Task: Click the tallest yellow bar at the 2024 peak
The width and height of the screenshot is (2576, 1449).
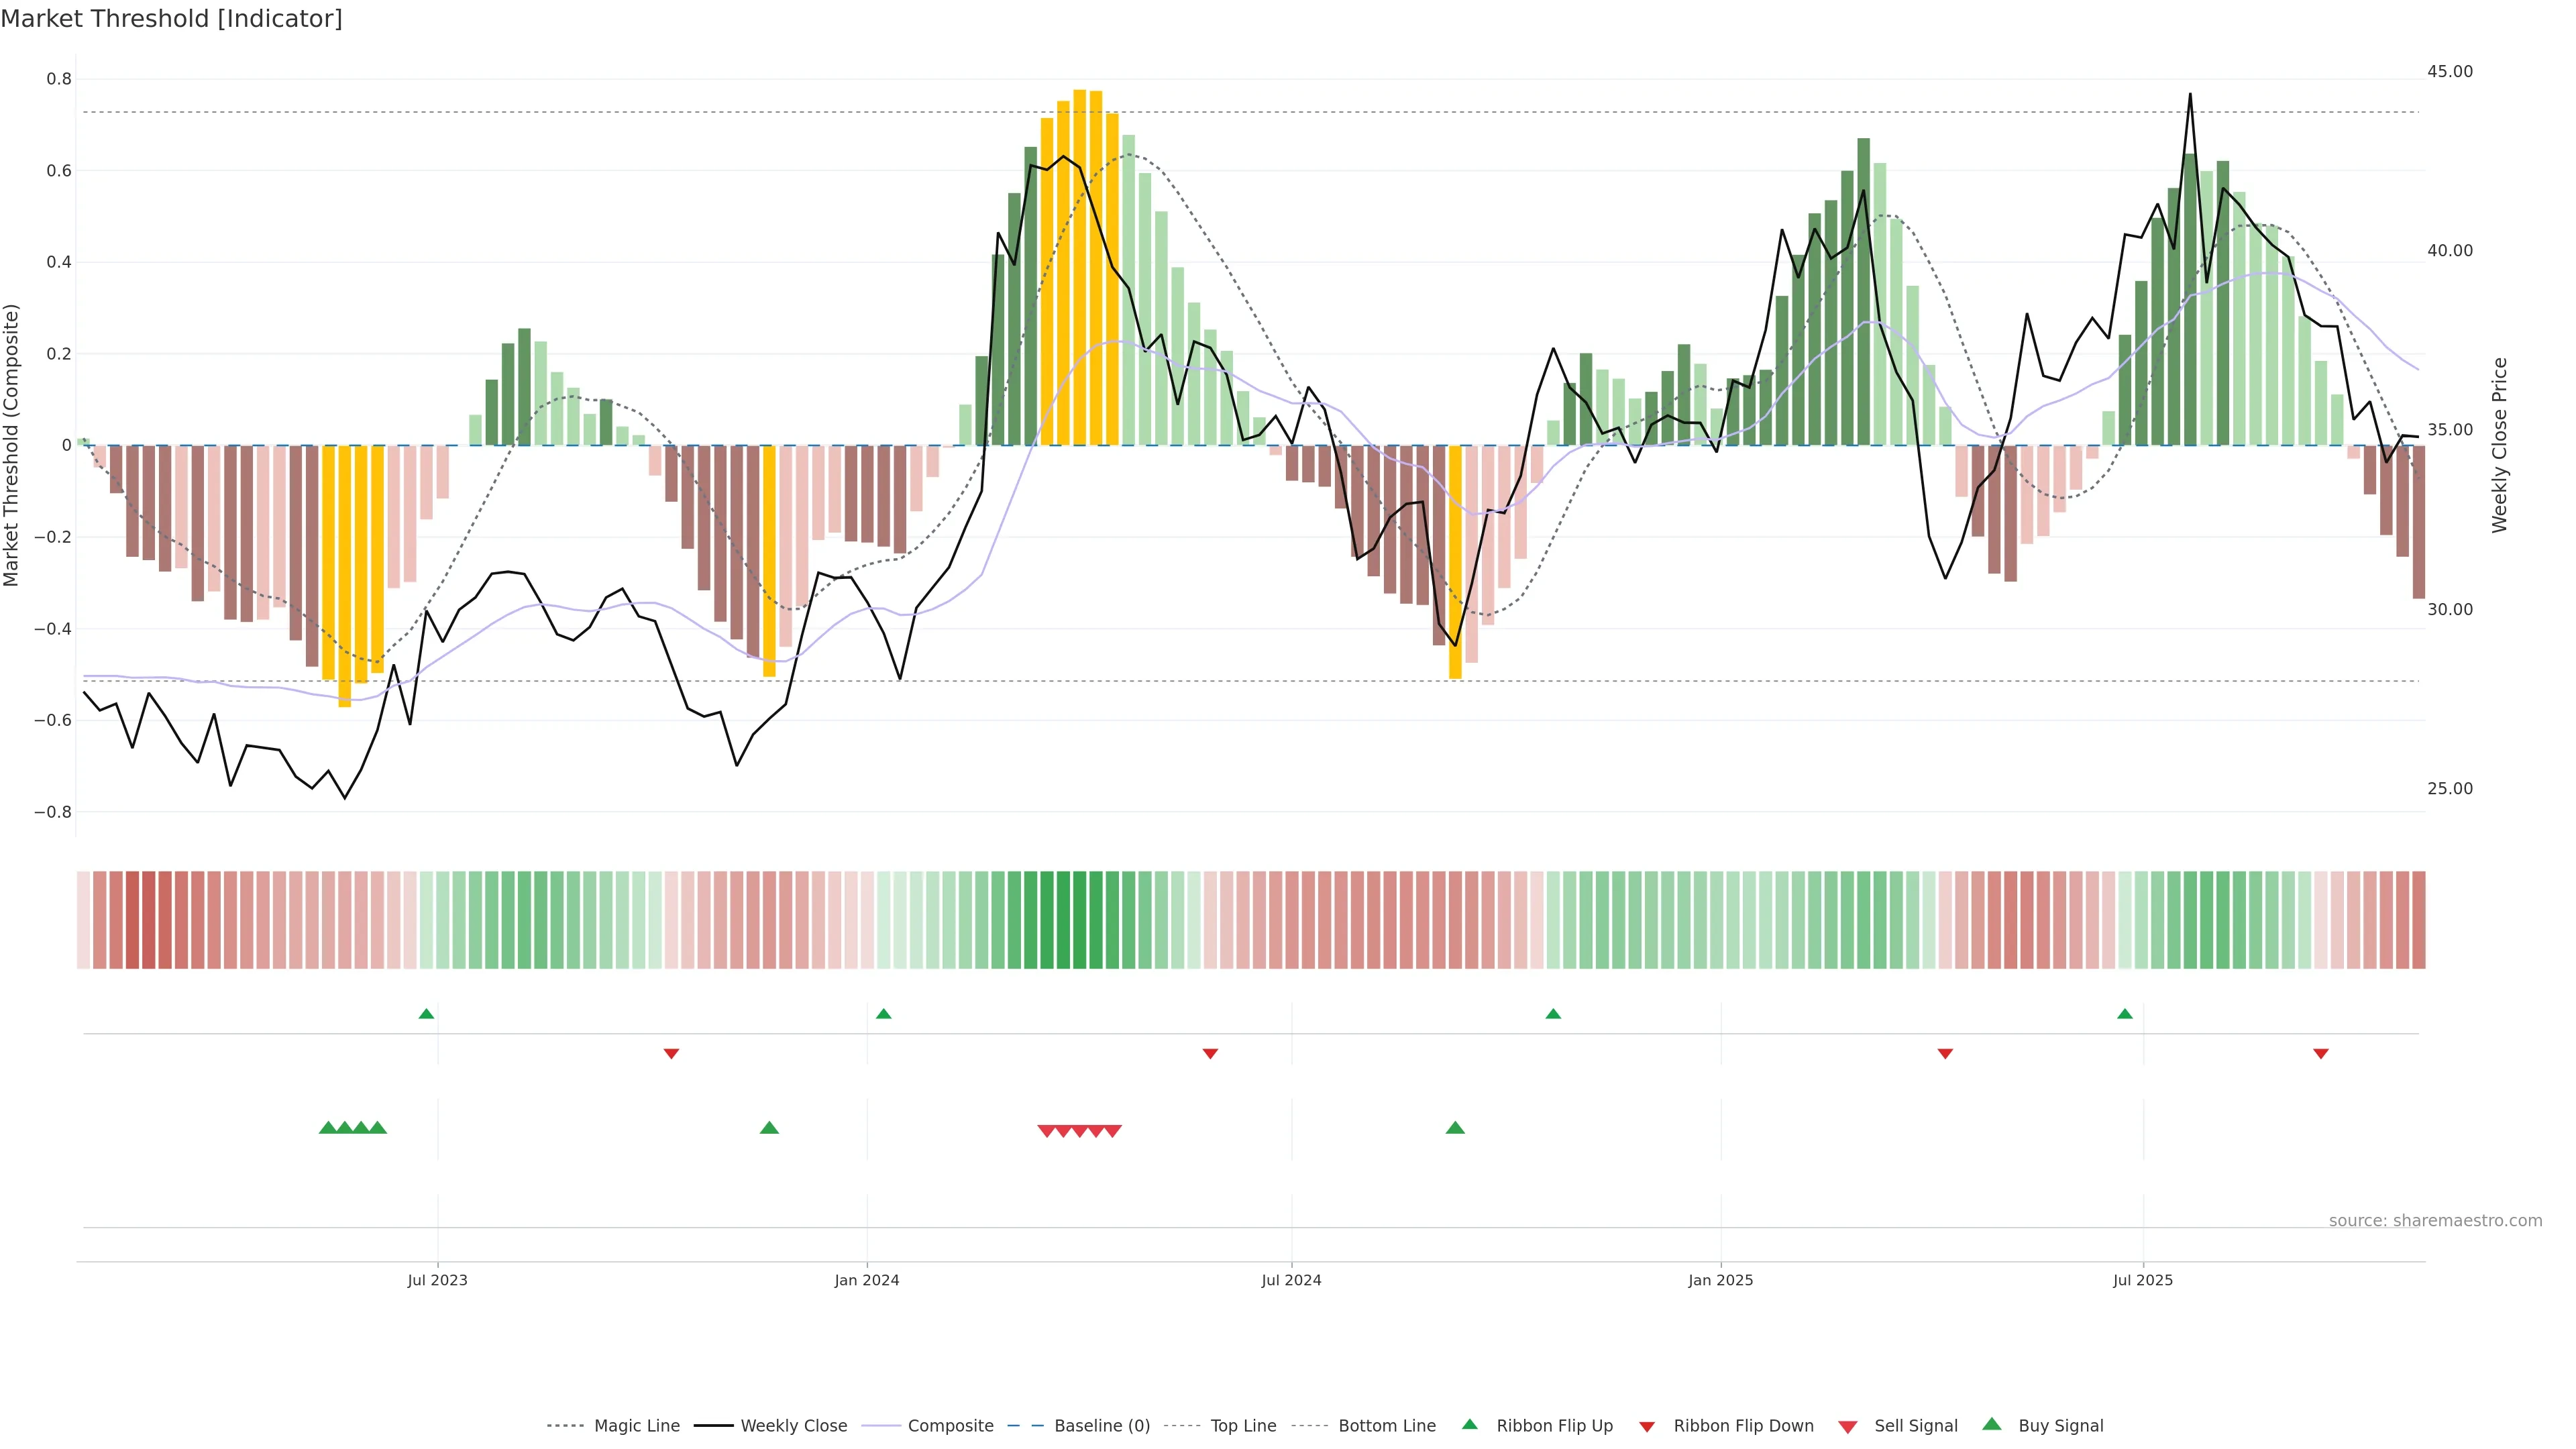Action: [x=1080, y=268]
